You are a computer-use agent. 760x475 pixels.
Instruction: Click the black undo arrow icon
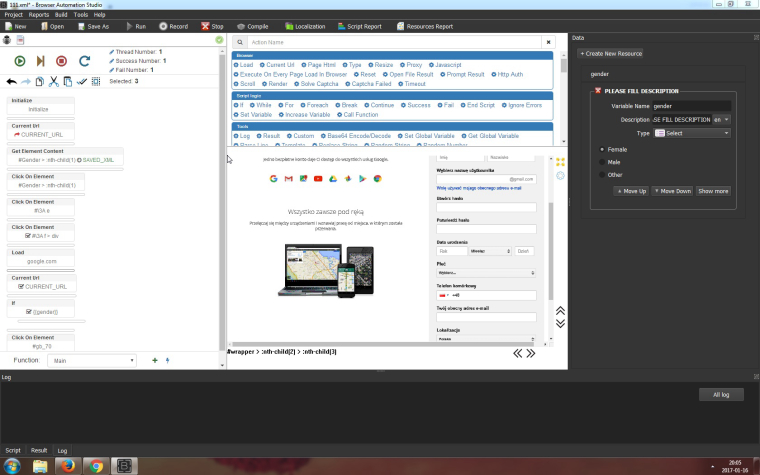coord(12,81)
